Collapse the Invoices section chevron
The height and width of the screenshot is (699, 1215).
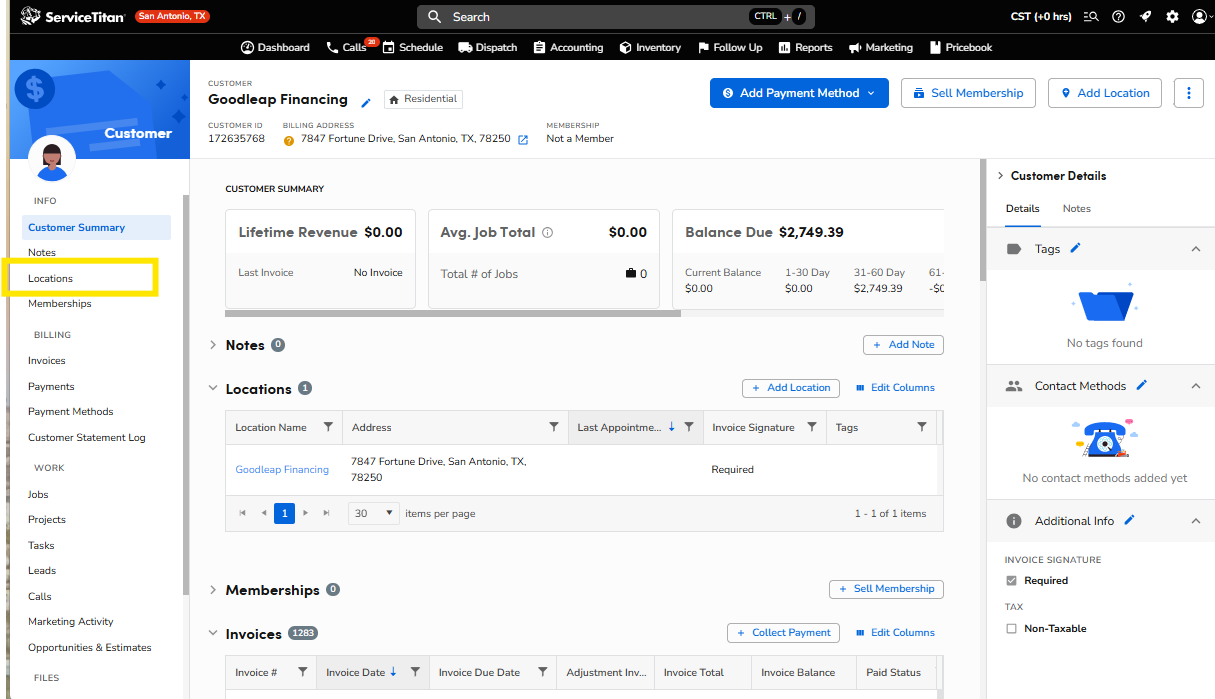213,634
